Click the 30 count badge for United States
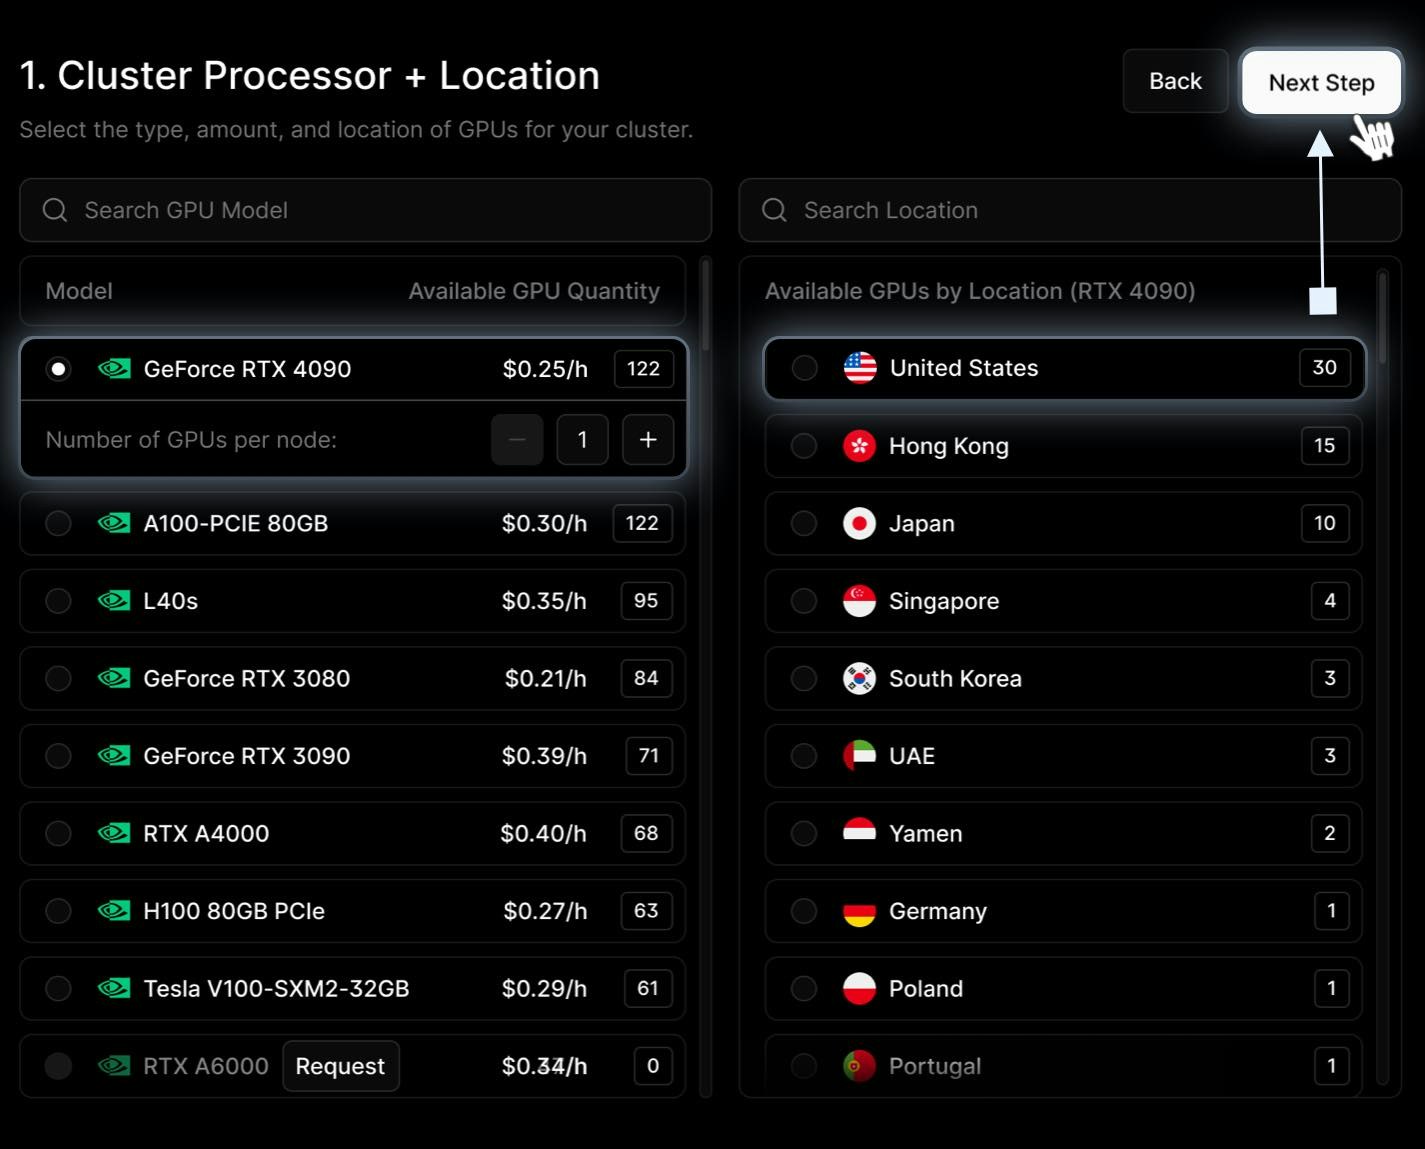 [1325, 368]
